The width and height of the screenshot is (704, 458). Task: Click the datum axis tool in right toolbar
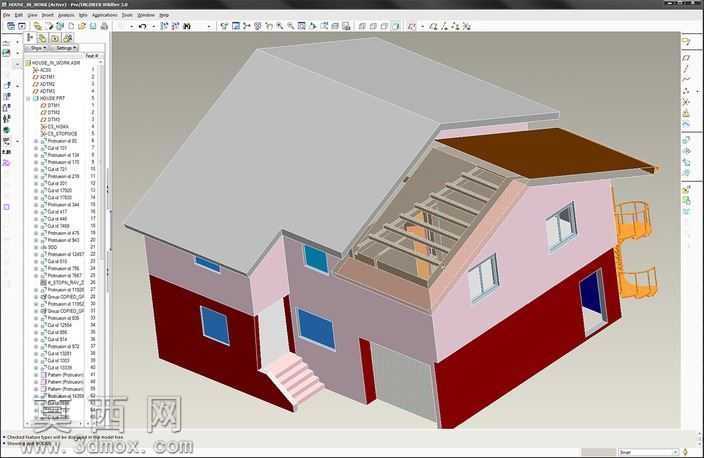pos(686,69)
